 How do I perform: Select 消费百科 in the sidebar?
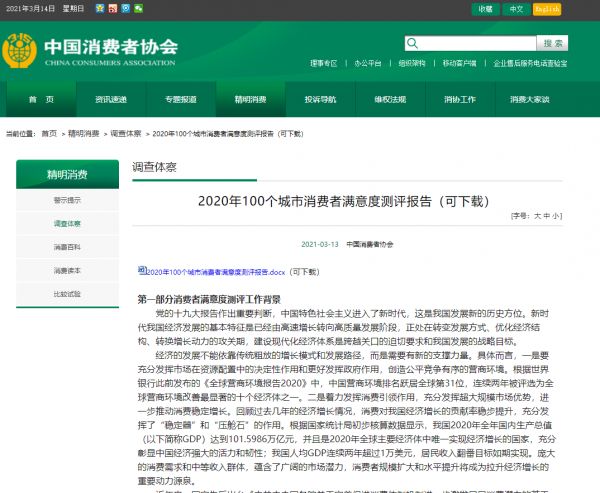(67, 247)
